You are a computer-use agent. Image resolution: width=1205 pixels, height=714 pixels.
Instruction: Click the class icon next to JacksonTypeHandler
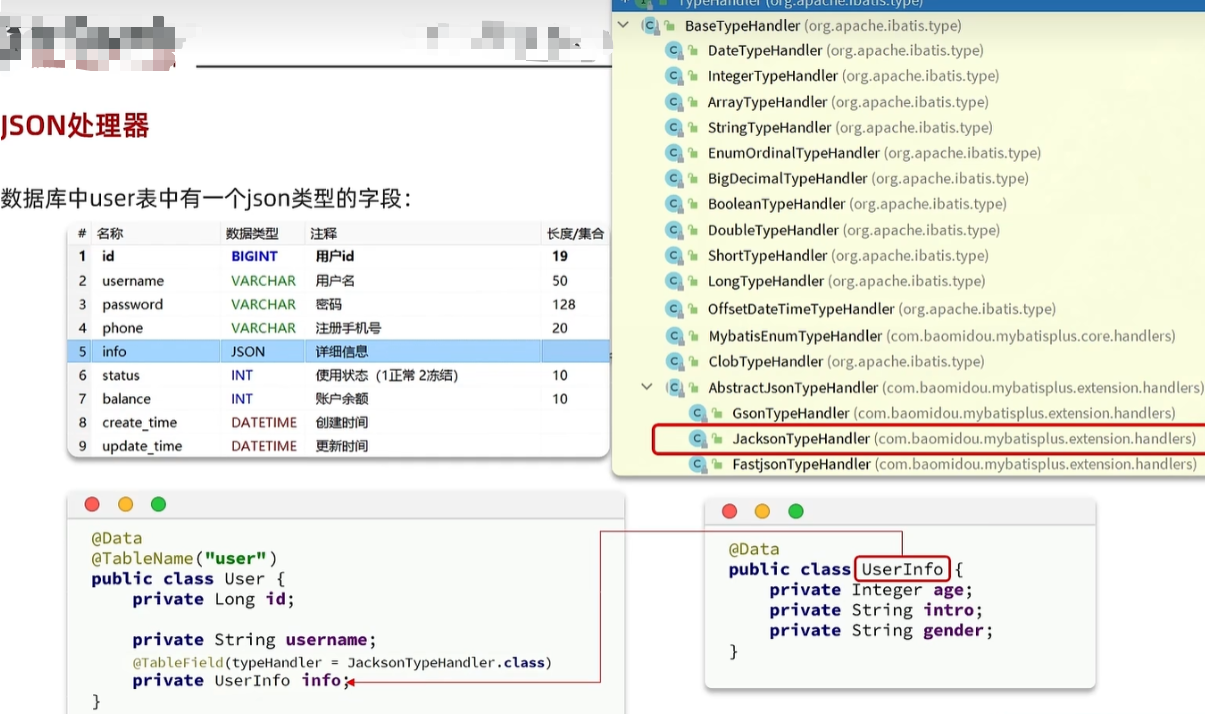[x=698, y=439]
